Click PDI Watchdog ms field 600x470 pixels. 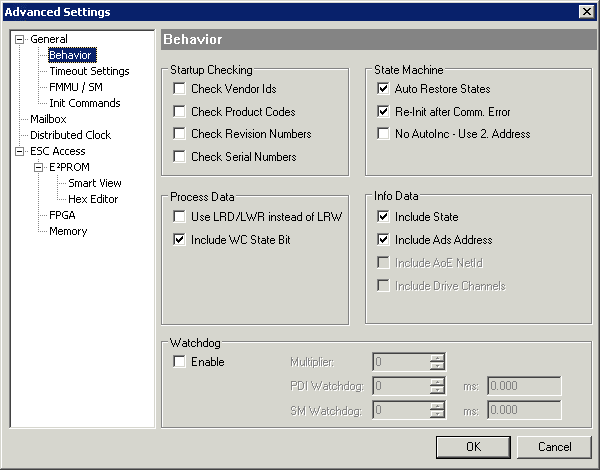tap(524, 386)
